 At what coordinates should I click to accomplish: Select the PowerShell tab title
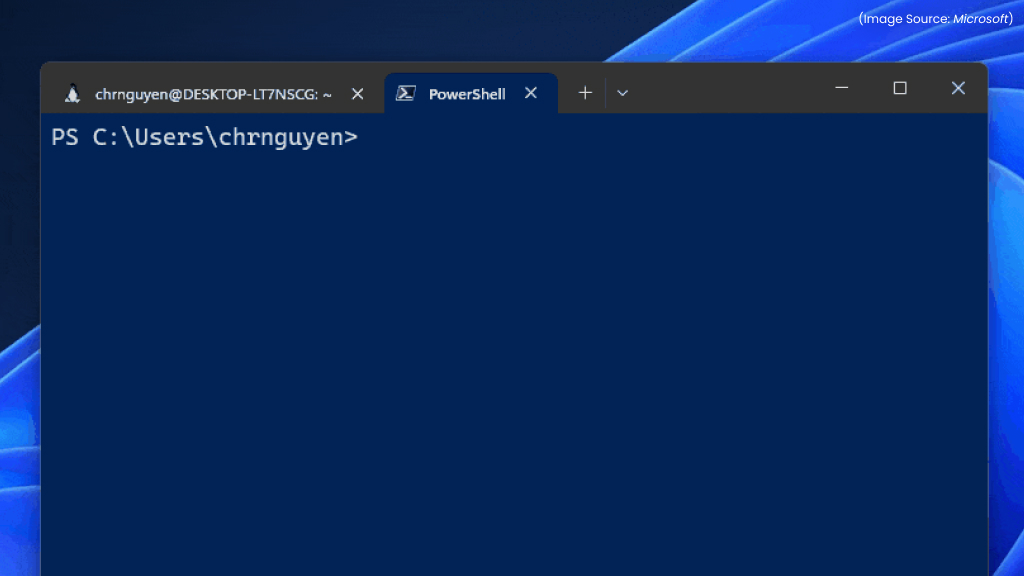coord(467,94)
